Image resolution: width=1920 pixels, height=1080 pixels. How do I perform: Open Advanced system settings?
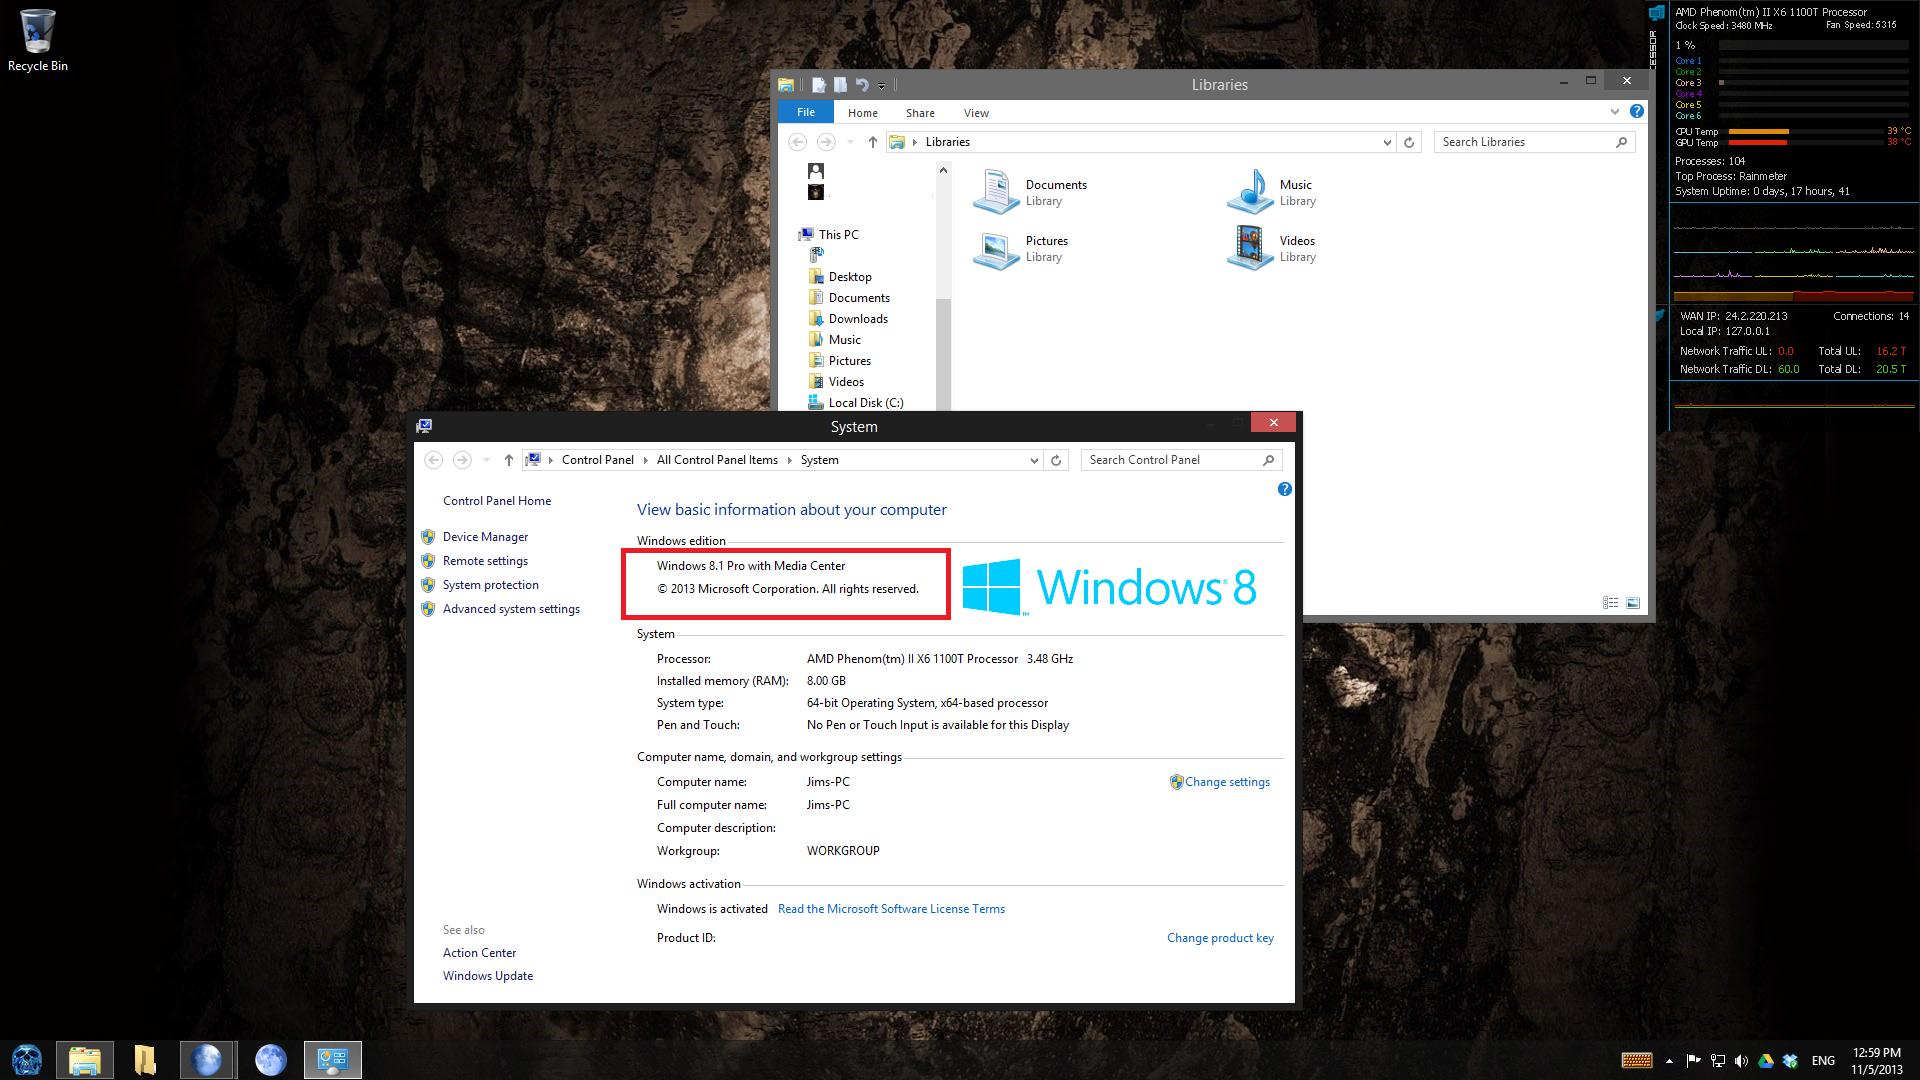point(511,609)
